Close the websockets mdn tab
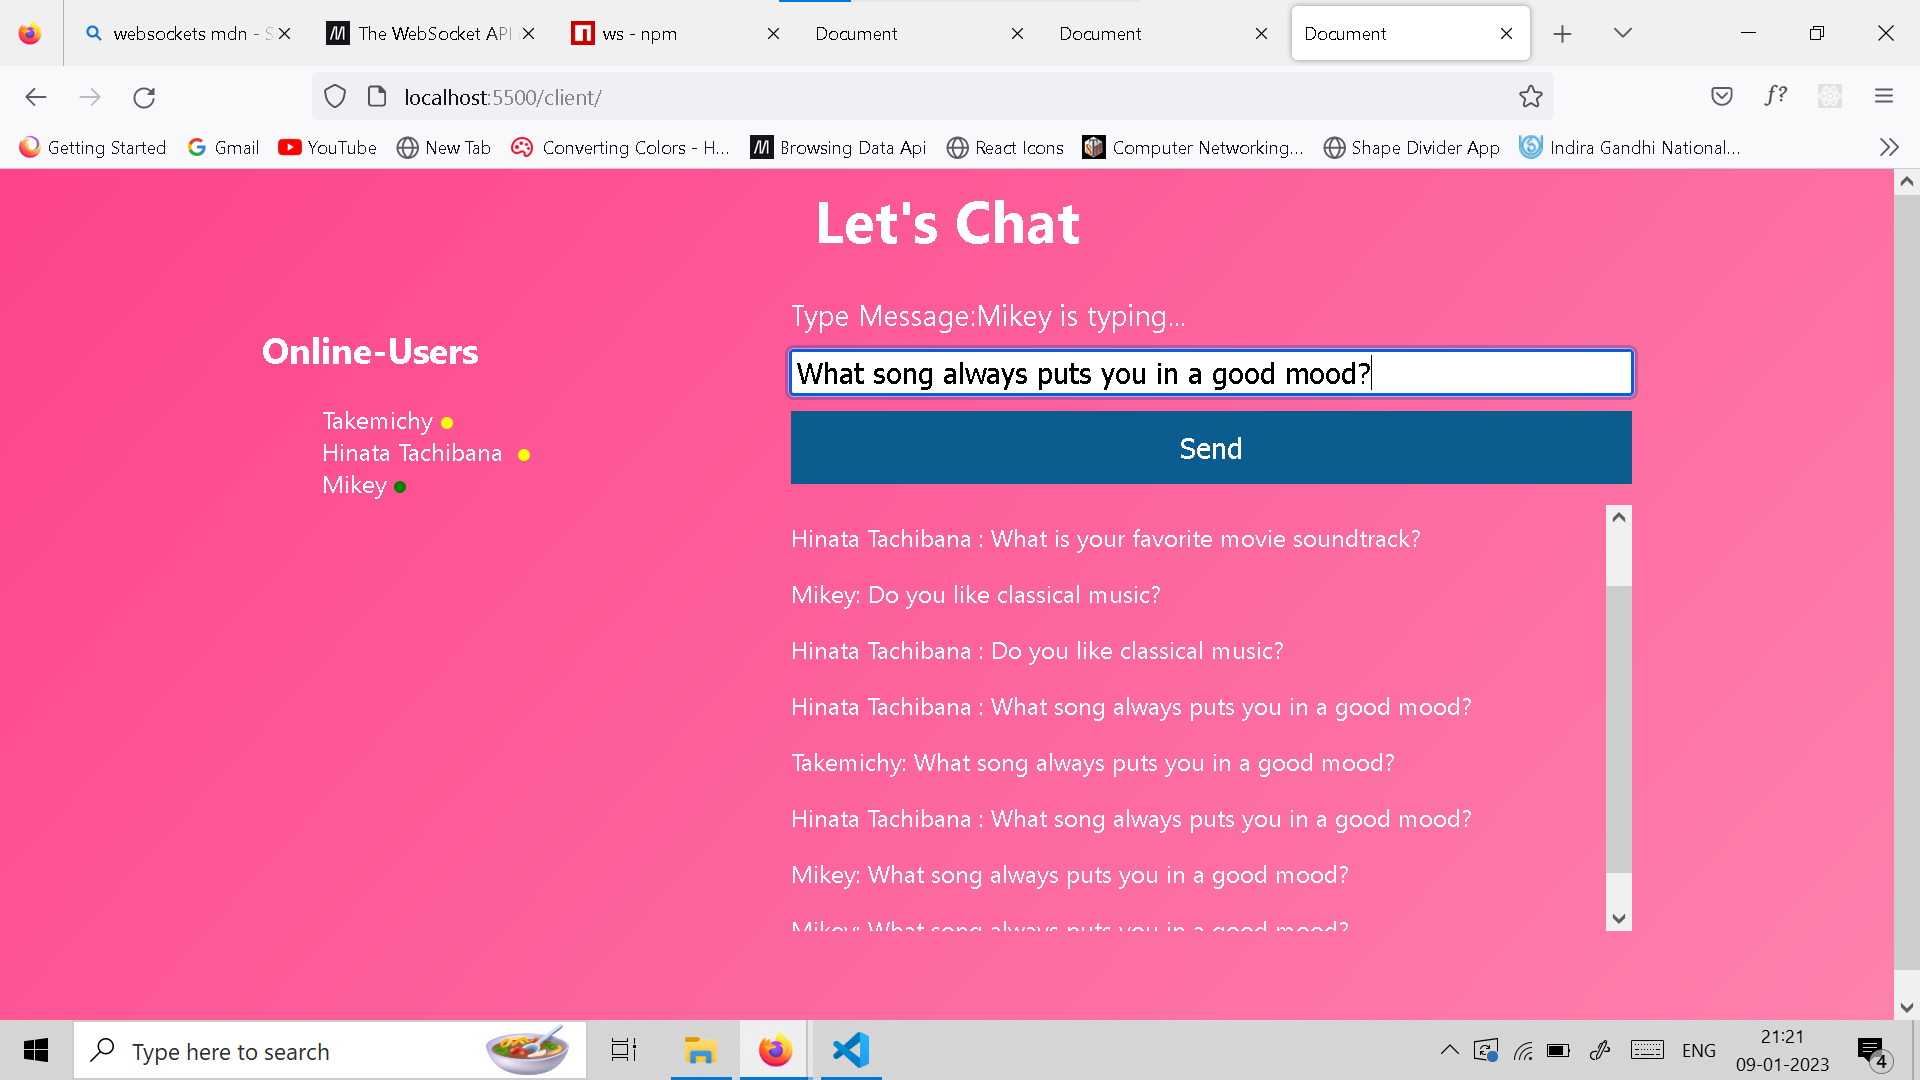Screen dimensions: 1920x1080 click(x=284, y=34)
